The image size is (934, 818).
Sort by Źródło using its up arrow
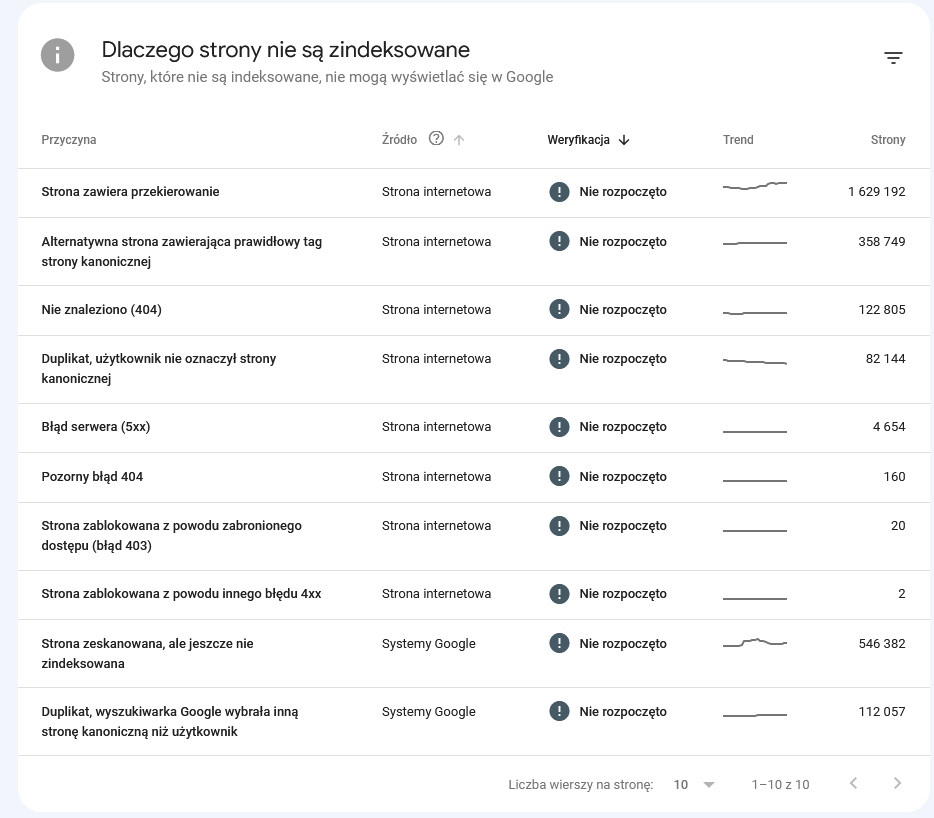tap(459, 140)
